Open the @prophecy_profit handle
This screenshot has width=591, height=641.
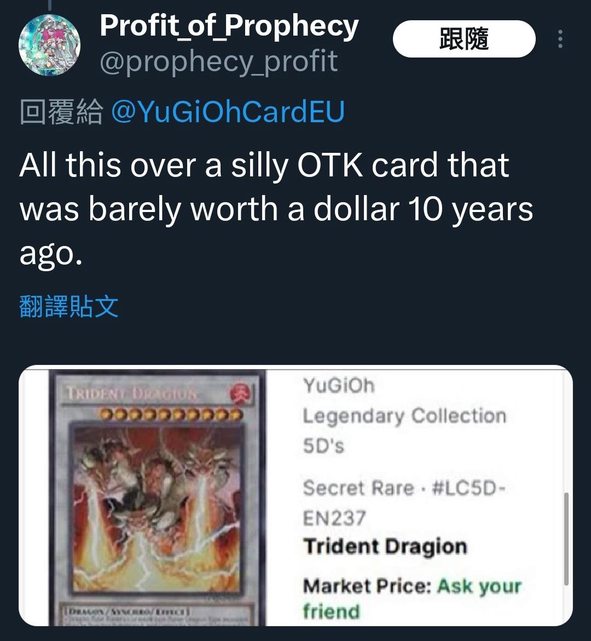click(x=219, y=61)
